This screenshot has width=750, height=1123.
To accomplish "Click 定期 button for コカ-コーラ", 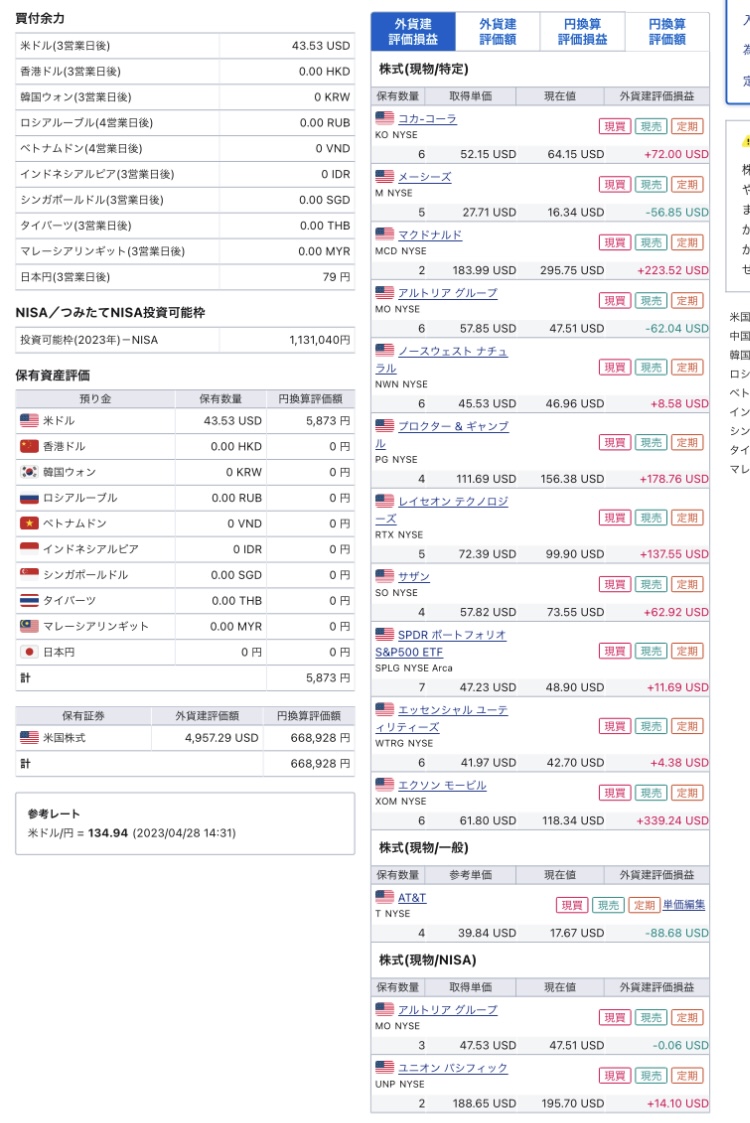I will pos(687,127).
